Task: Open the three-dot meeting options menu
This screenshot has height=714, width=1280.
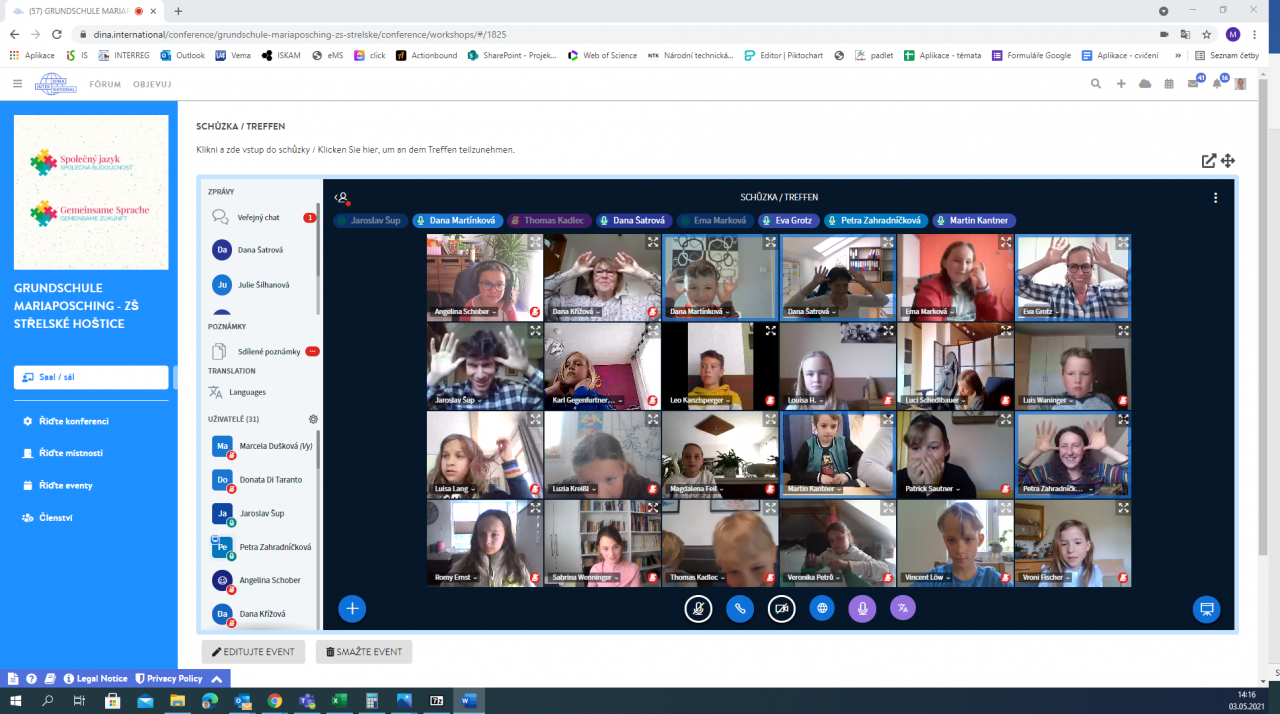Action: (x=1215, y=198)
